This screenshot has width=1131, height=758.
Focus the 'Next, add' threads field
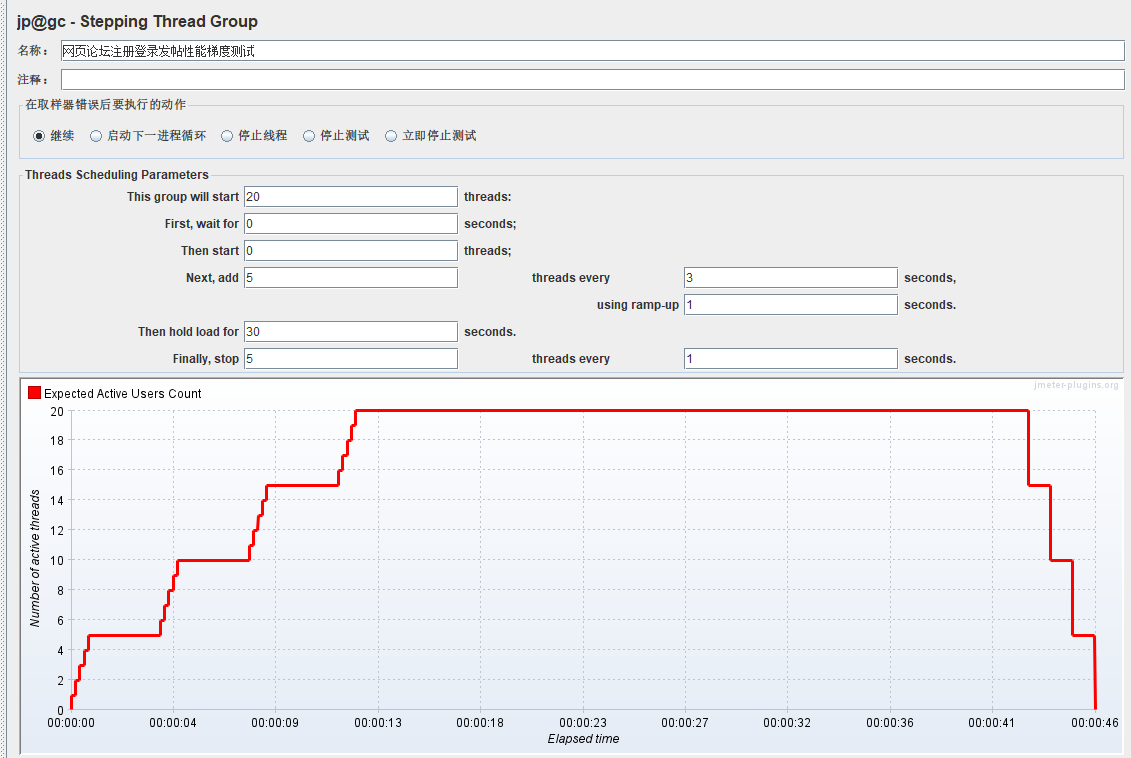tap(351, 278)
